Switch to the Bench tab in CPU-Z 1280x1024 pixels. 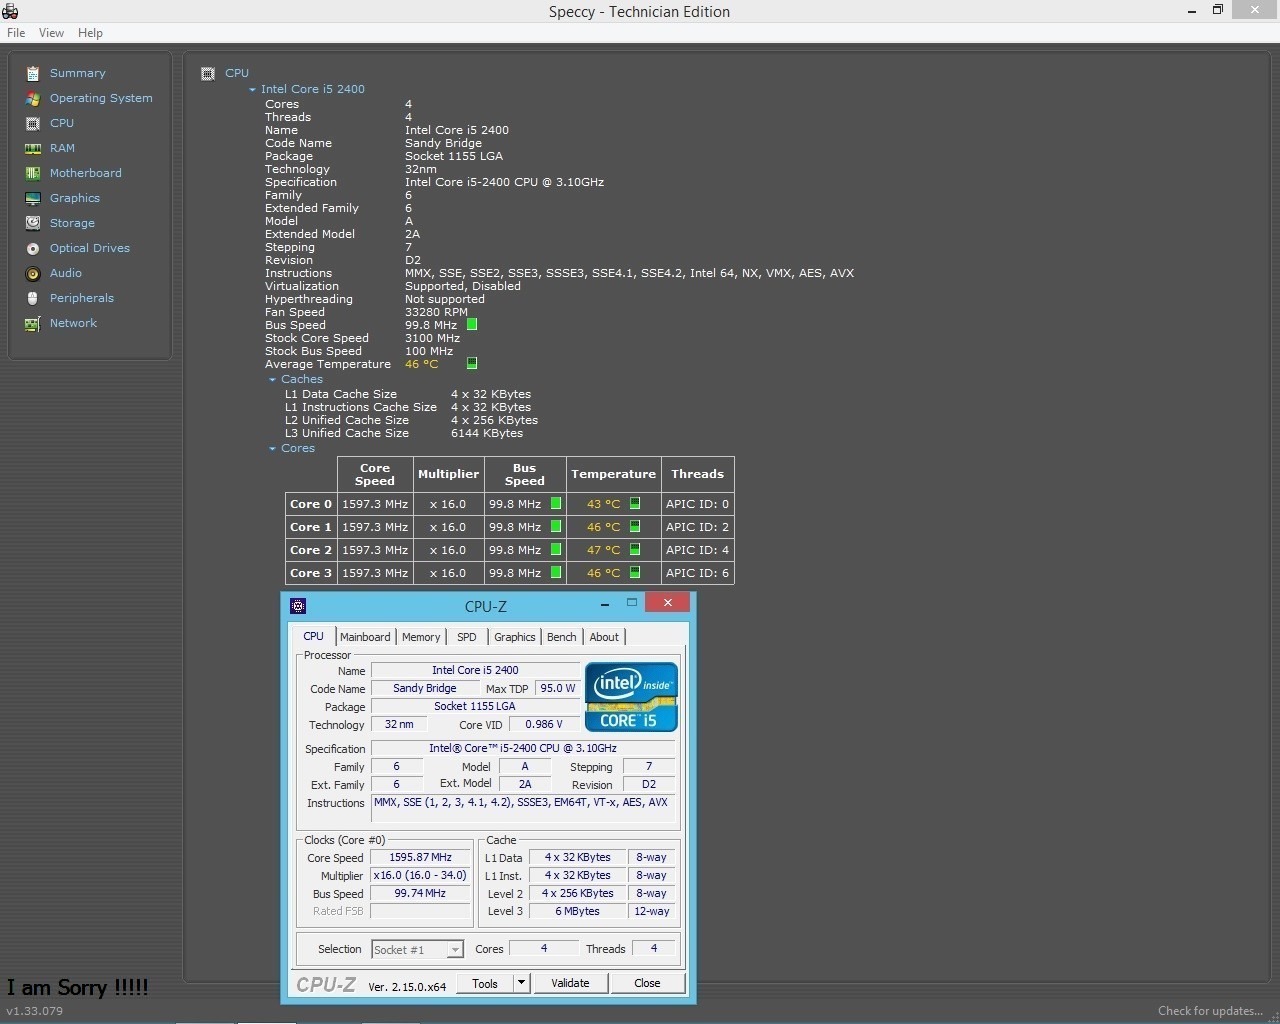[x=562, y=637]
